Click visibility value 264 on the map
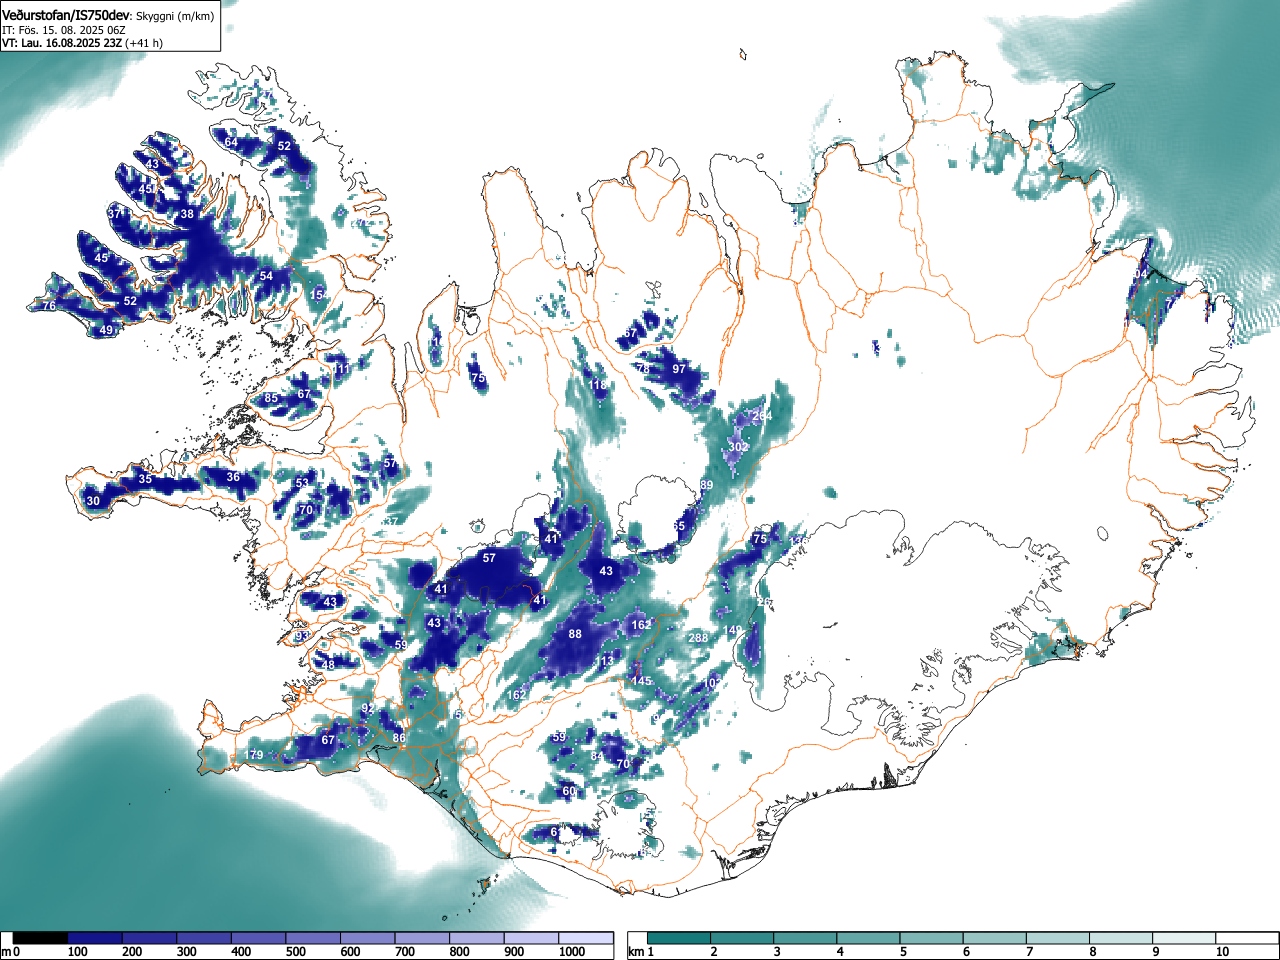Image resolution: width=1280 pixels, height=960 pixels. pos(762,416)
